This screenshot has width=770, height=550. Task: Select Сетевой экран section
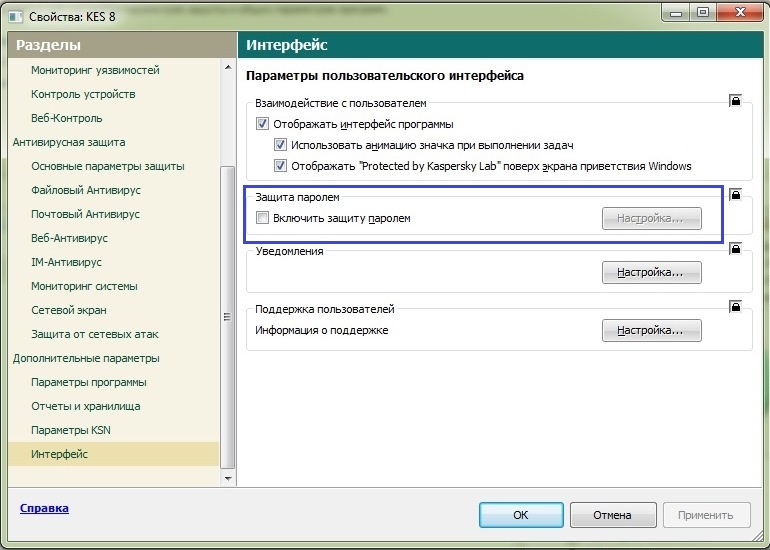pyautogui.click(x=69, y=310)
